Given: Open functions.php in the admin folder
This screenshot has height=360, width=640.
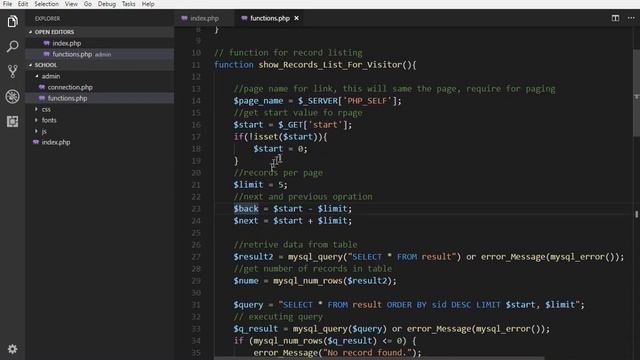Looking at the screenshot, I should [100, 98].
